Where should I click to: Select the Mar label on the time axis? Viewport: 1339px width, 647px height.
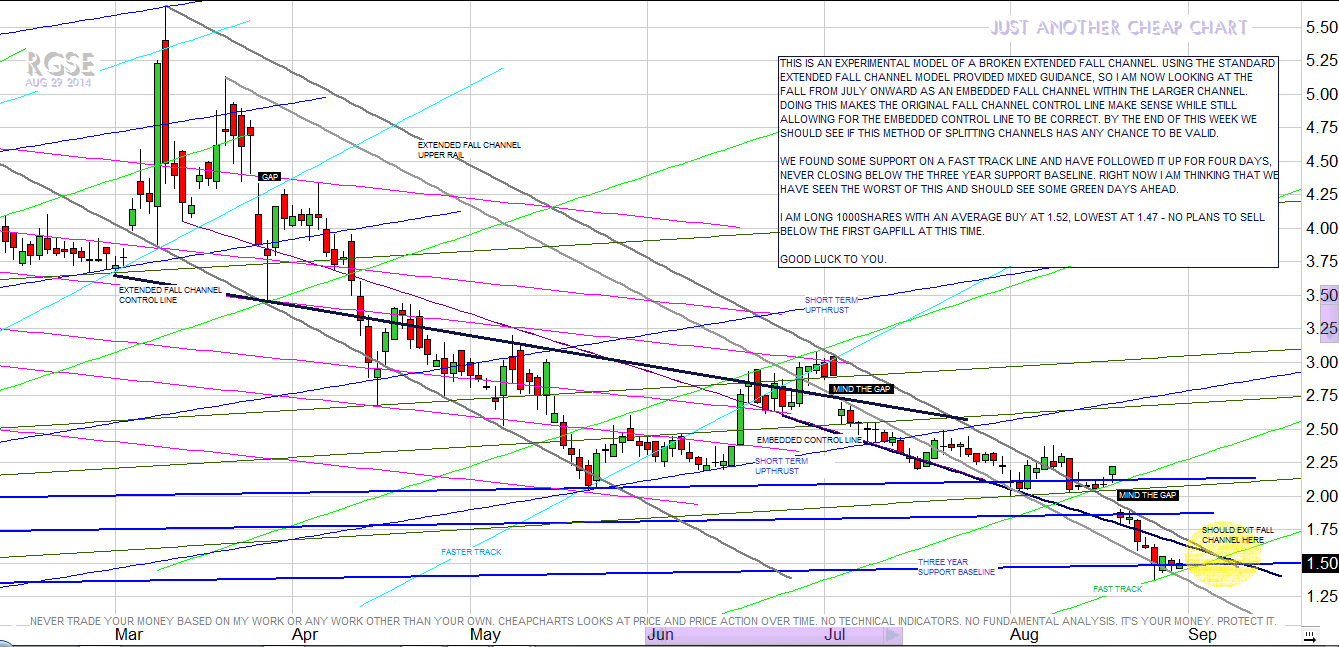128,635
